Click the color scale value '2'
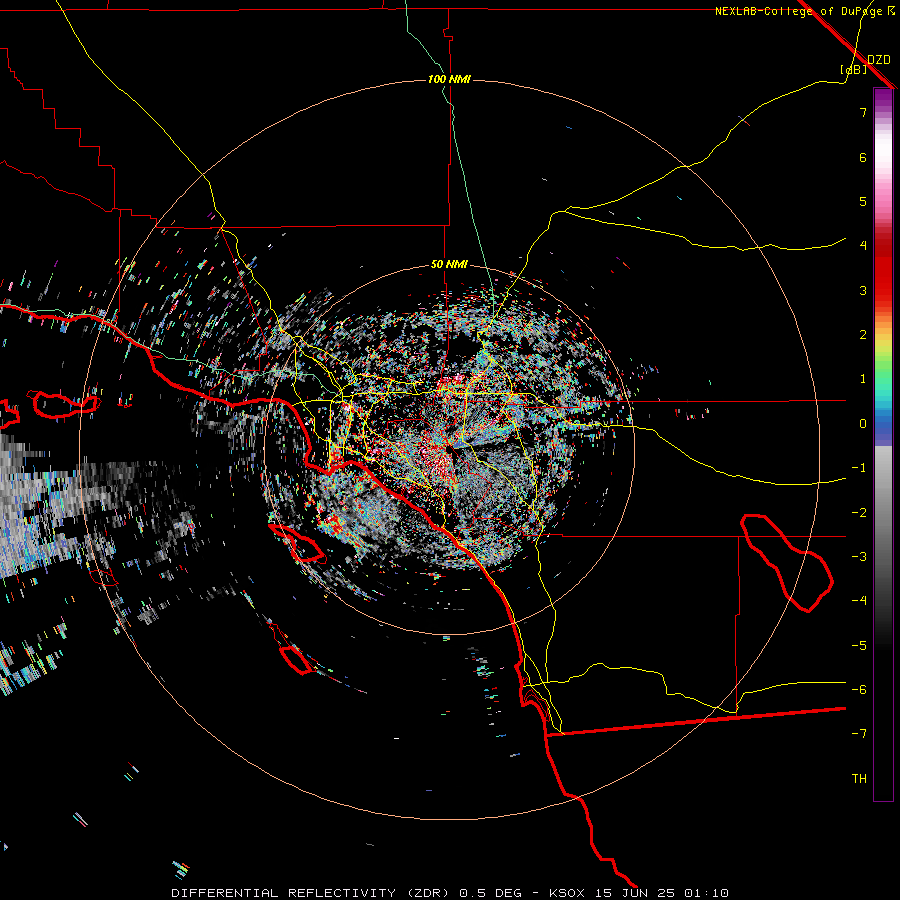 863,335
